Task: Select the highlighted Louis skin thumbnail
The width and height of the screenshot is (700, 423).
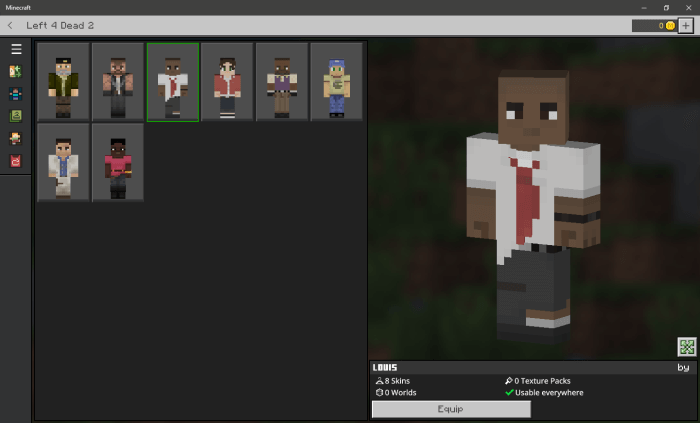Action: click(x=172, y=81)
